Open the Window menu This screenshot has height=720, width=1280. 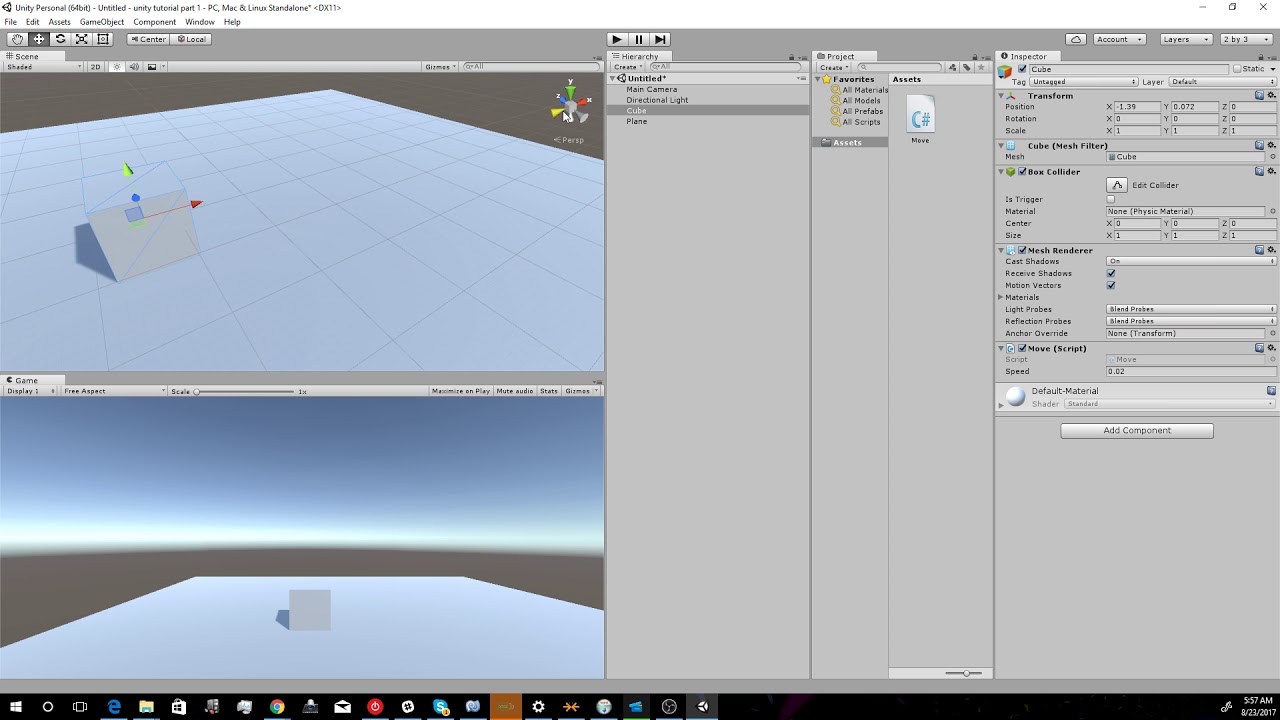click(199, 22)
